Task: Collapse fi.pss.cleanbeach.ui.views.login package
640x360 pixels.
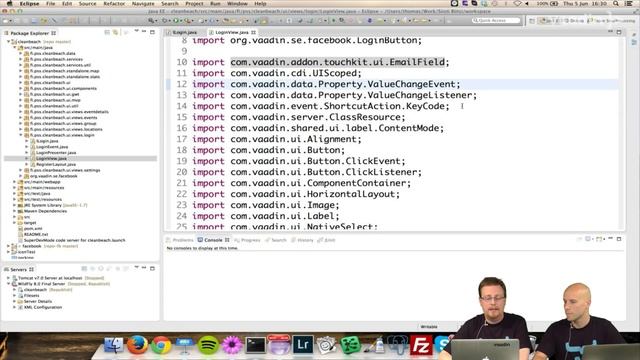Action: 20,135
